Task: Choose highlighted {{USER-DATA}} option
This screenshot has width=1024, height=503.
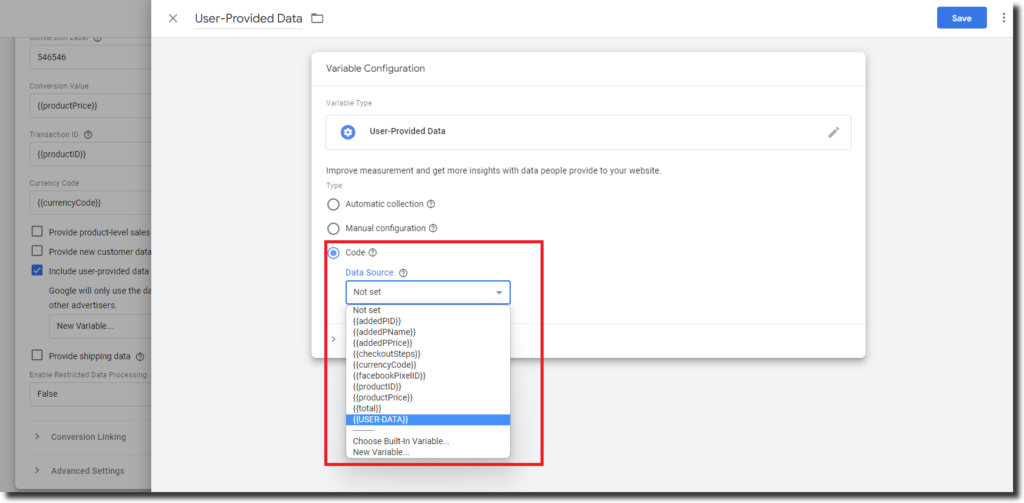Action: pos(428,419)
